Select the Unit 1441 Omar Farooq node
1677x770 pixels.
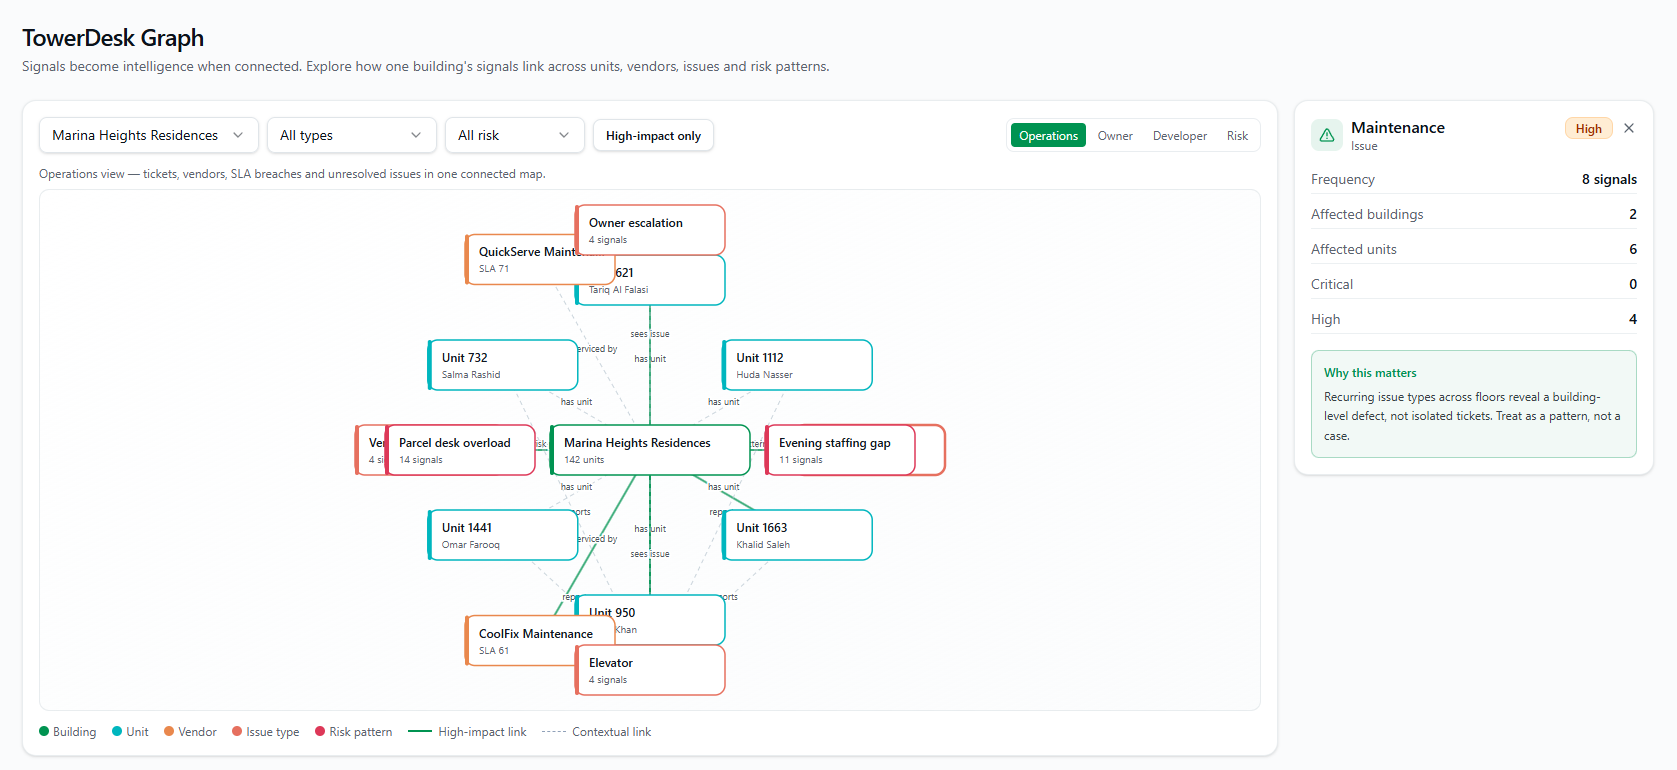(503, 535)
